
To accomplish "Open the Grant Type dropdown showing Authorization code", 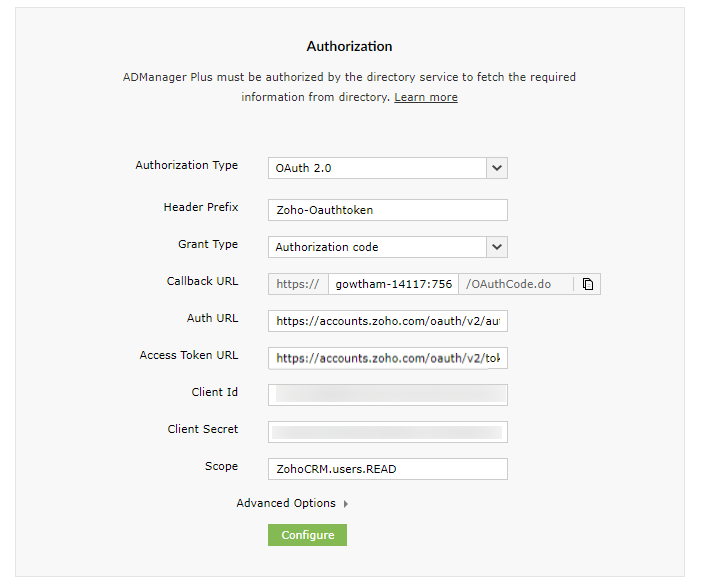I will [x=387, y=247].
